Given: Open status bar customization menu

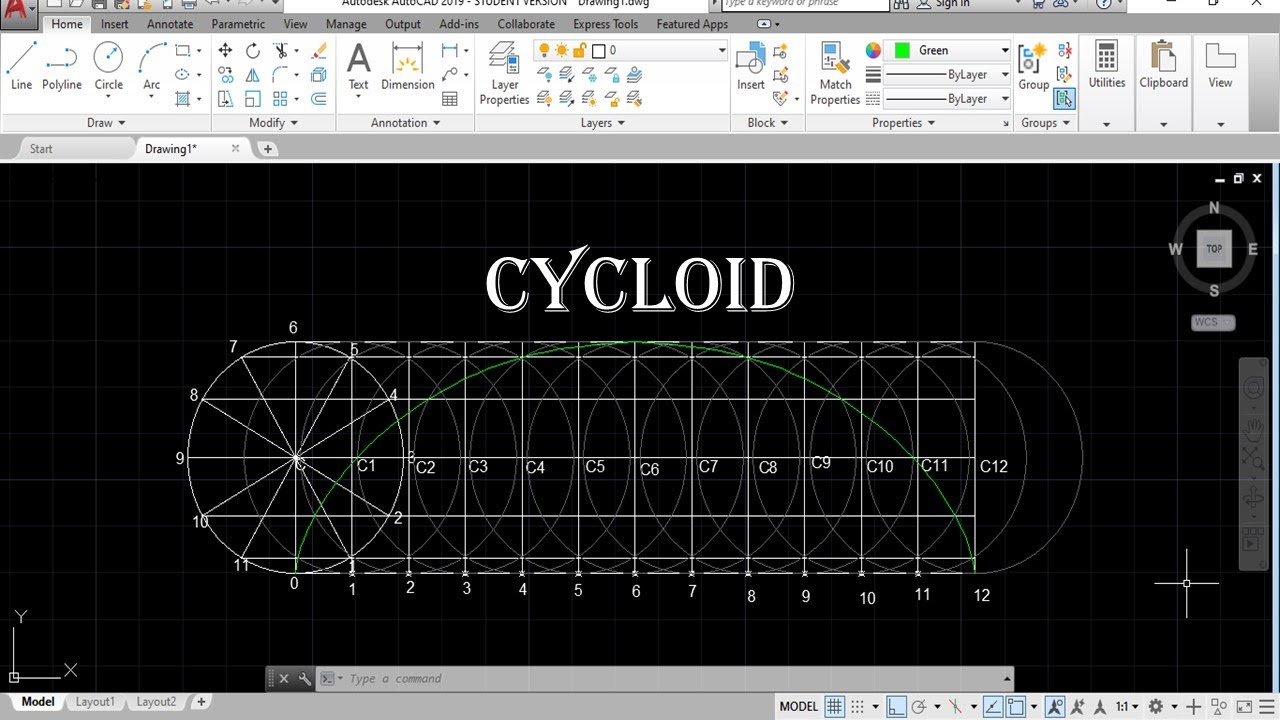Looking at the screenshot, I should [1266, 706].
